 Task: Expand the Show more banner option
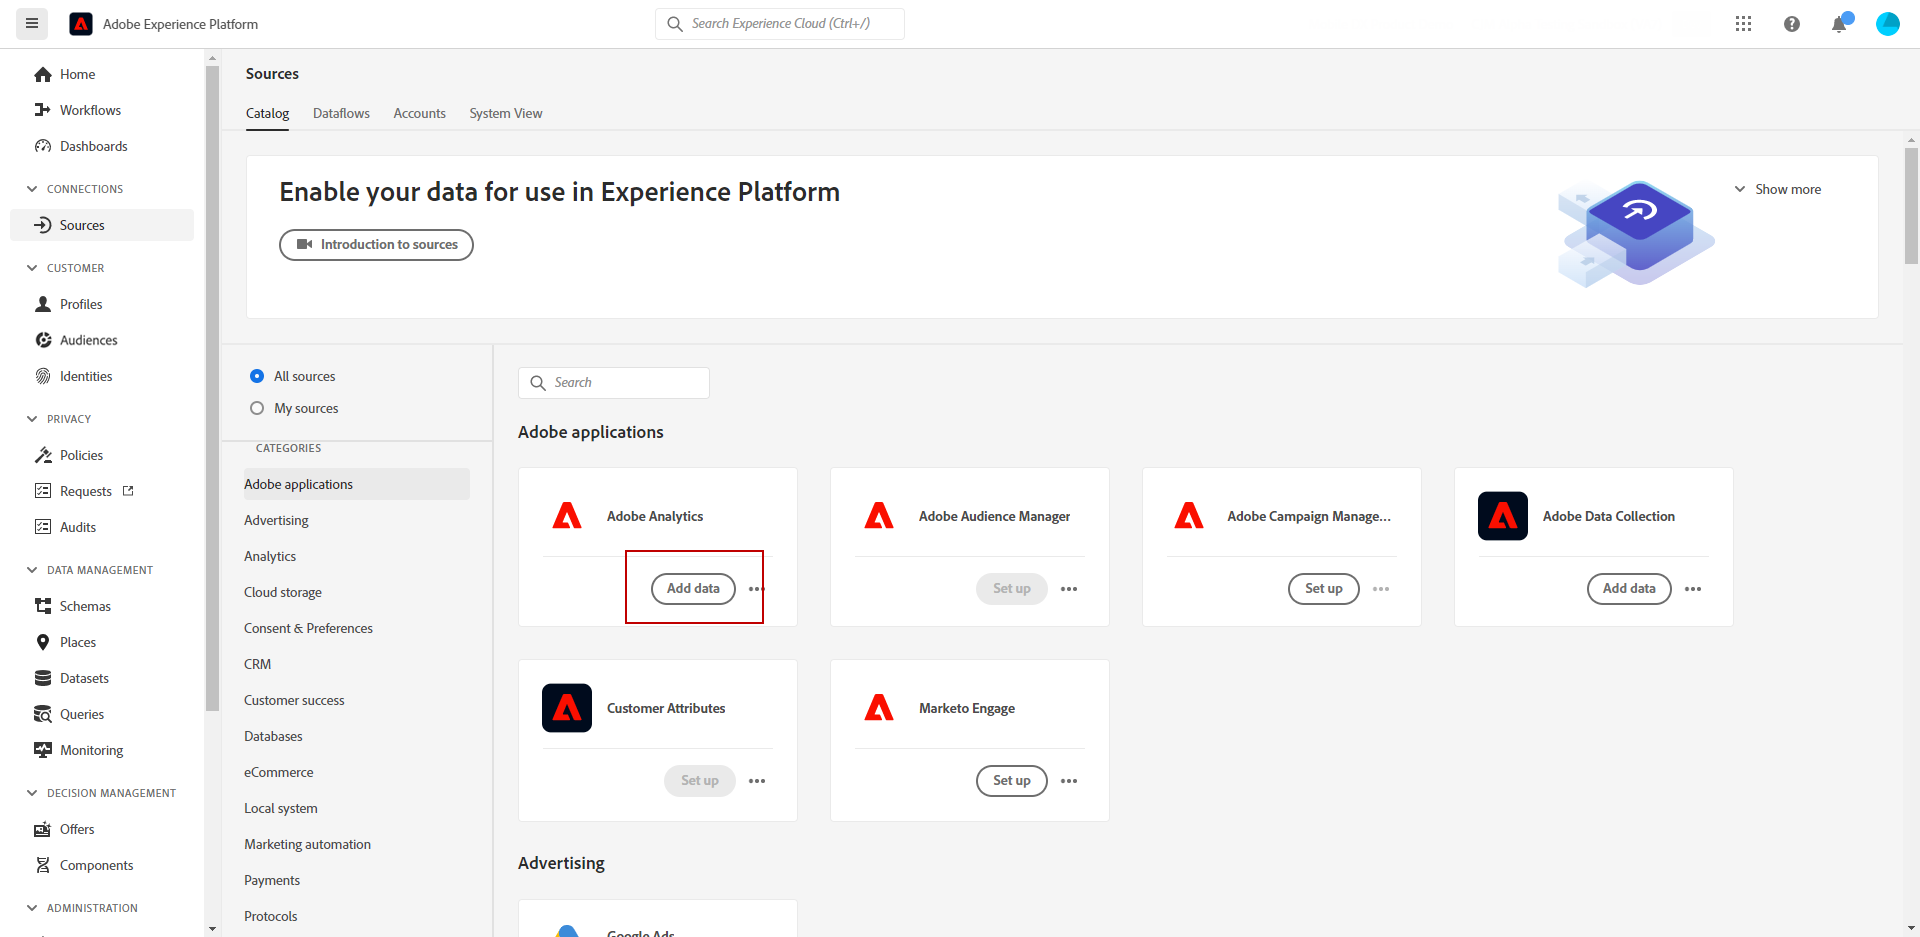(x=1778, y=189)
